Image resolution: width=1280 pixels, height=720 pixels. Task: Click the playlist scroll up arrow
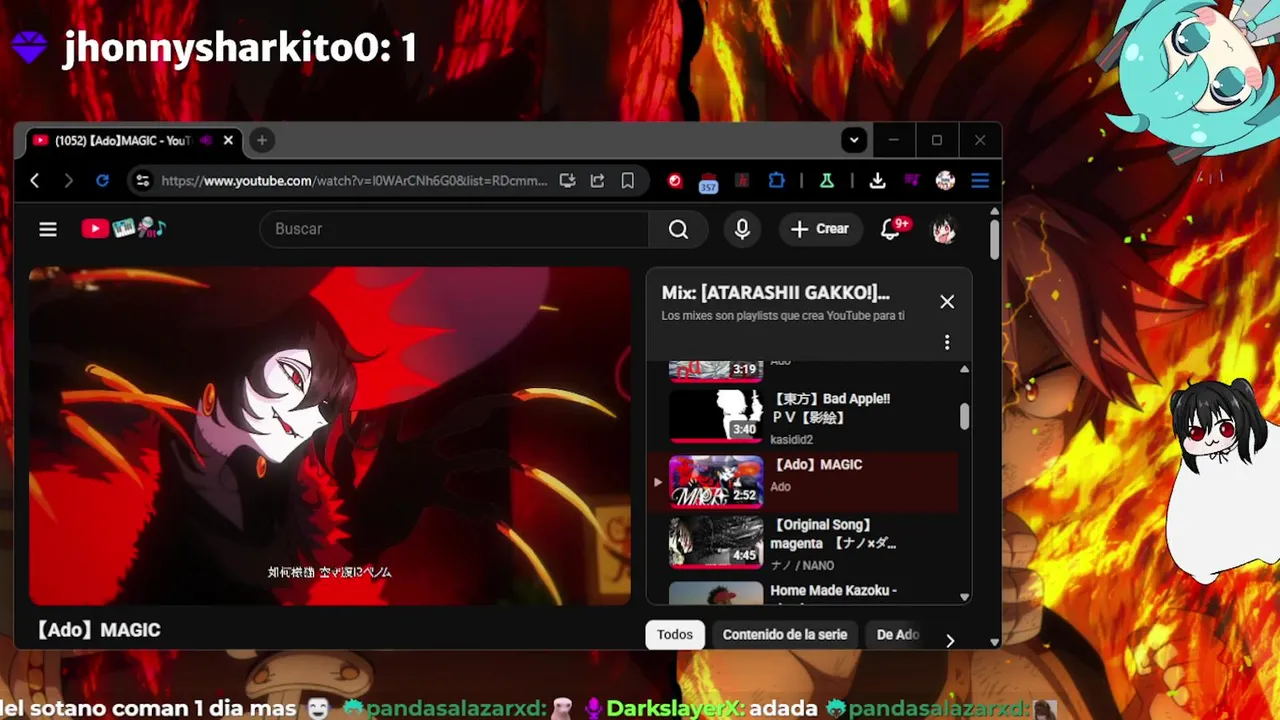pos(964,369)
